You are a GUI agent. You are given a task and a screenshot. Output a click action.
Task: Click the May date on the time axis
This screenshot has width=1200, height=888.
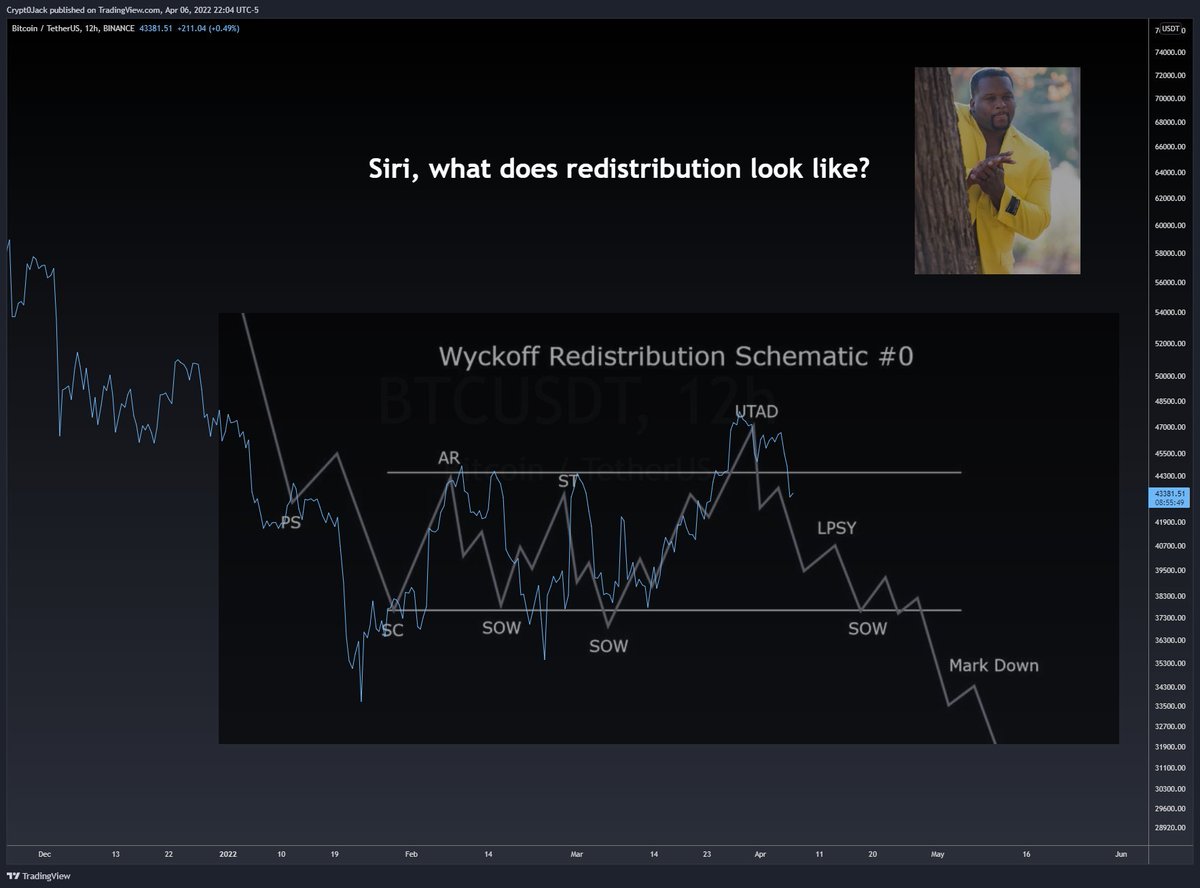[937, 854]
